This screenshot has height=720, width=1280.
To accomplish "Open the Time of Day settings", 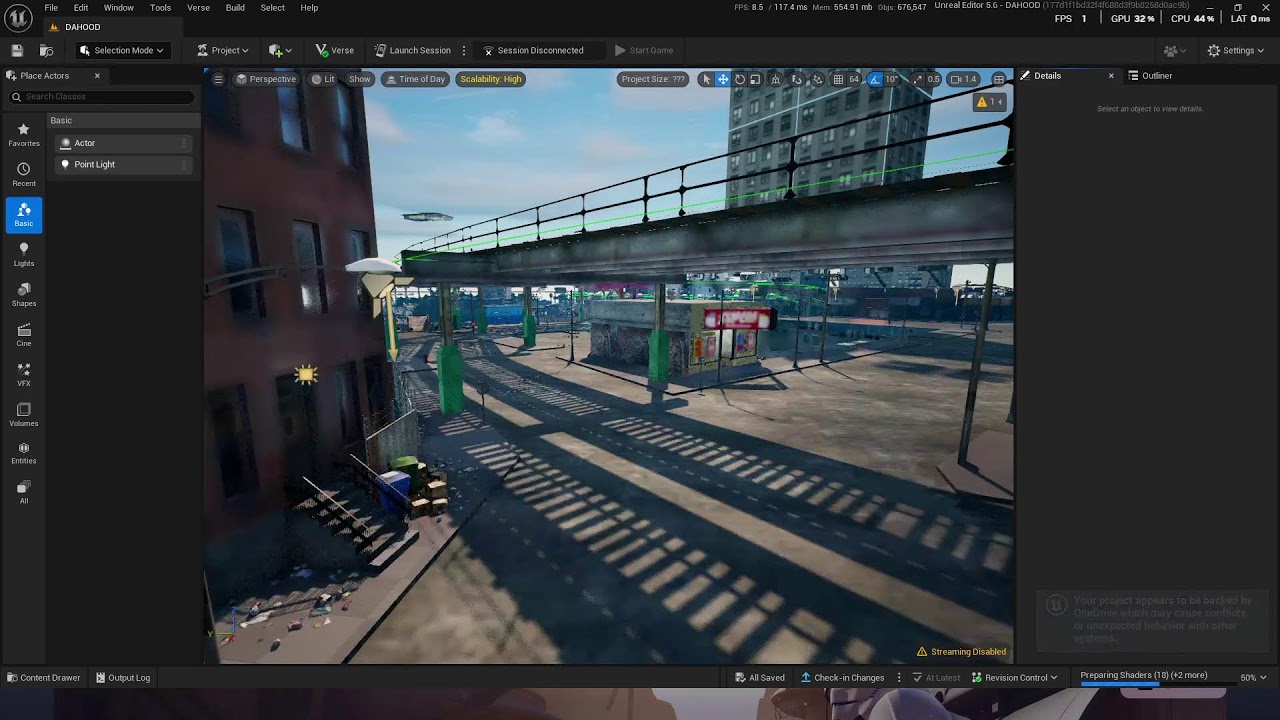I will click(415, 79).
